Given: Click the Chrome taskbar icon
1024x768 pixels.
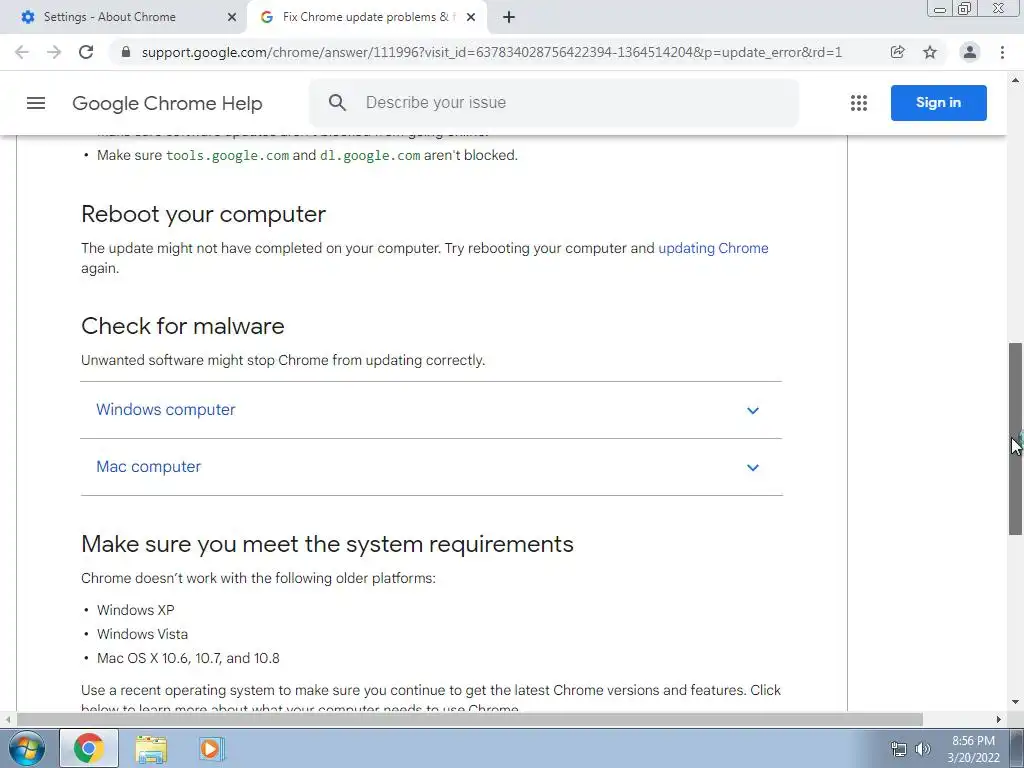Looking at the screenshot, I should pyautogui.click(x=89, y=748).
